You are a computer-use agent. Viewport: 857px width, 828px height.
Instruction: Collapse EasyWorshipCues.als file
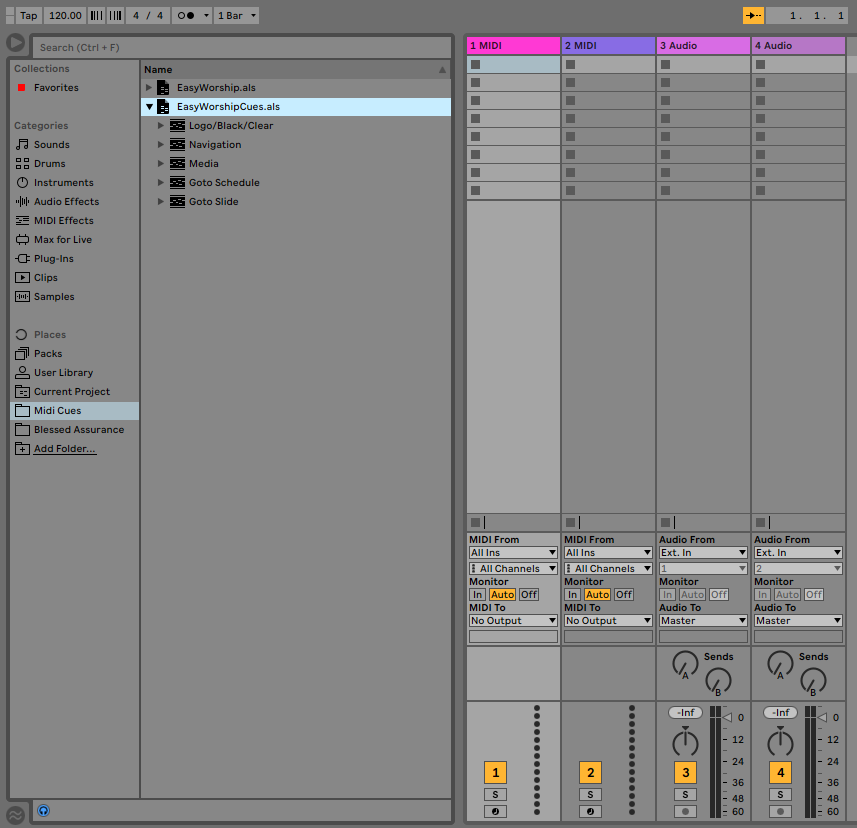click(x=149, y=107)
